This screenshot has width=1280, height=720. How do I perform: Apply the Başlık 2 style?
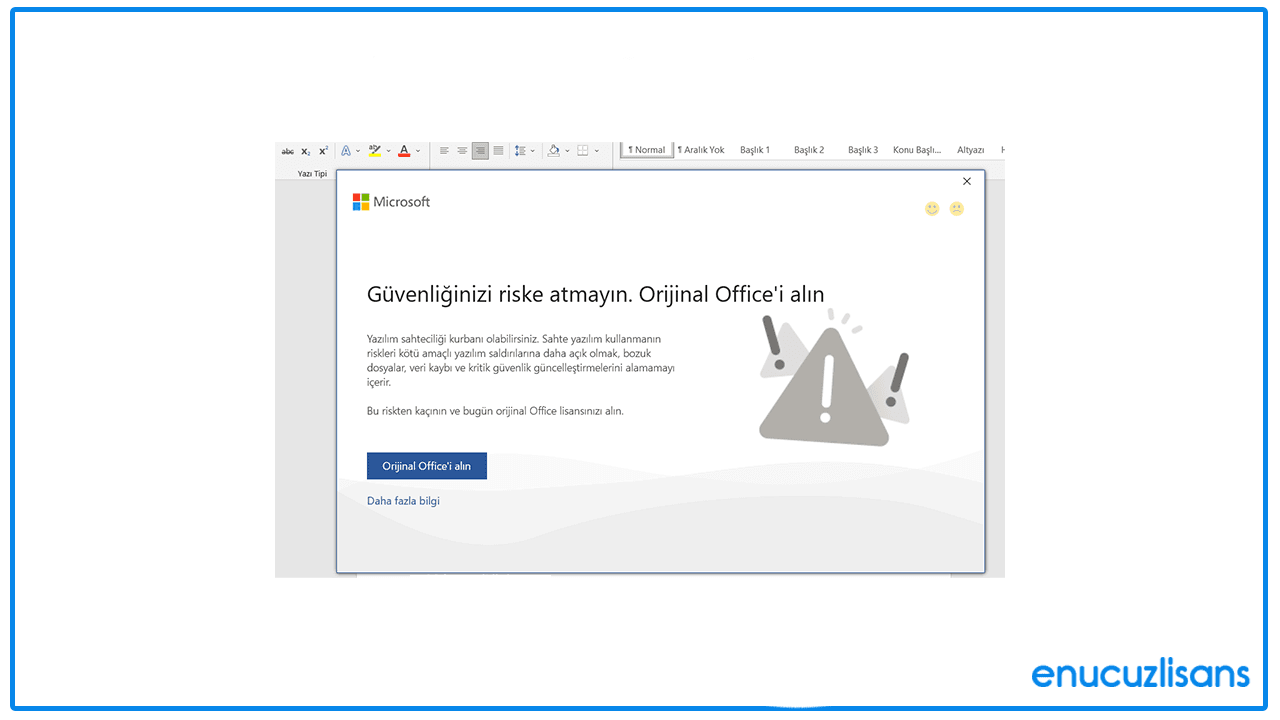(x=809, y=150)
